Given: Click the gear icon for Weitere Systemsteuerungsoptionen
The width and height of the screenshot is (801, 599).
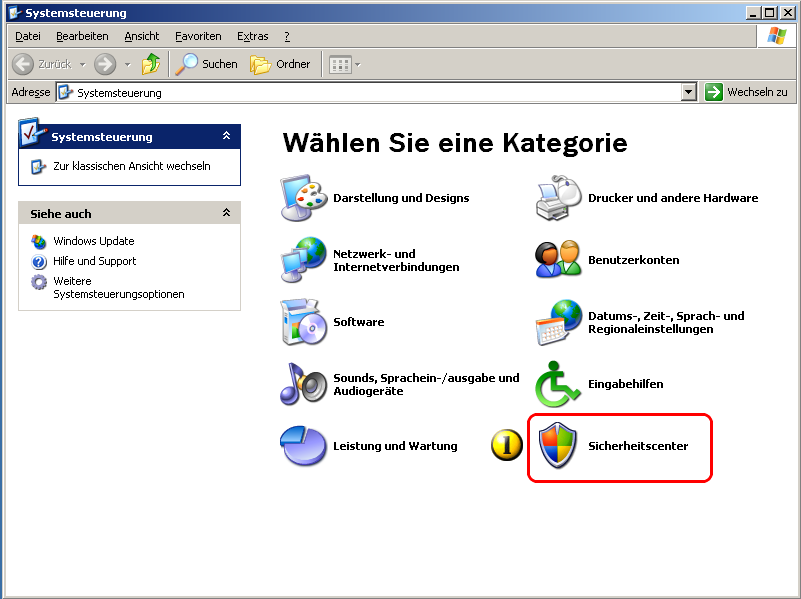Looking at the screenshot, I should [x=38, y=282].
